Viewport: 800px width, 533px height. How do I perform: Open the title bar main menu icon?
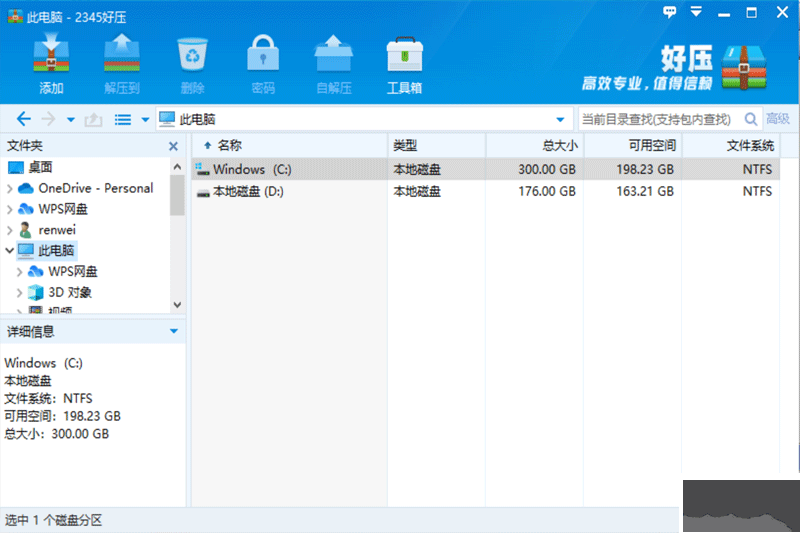point(696,11)
